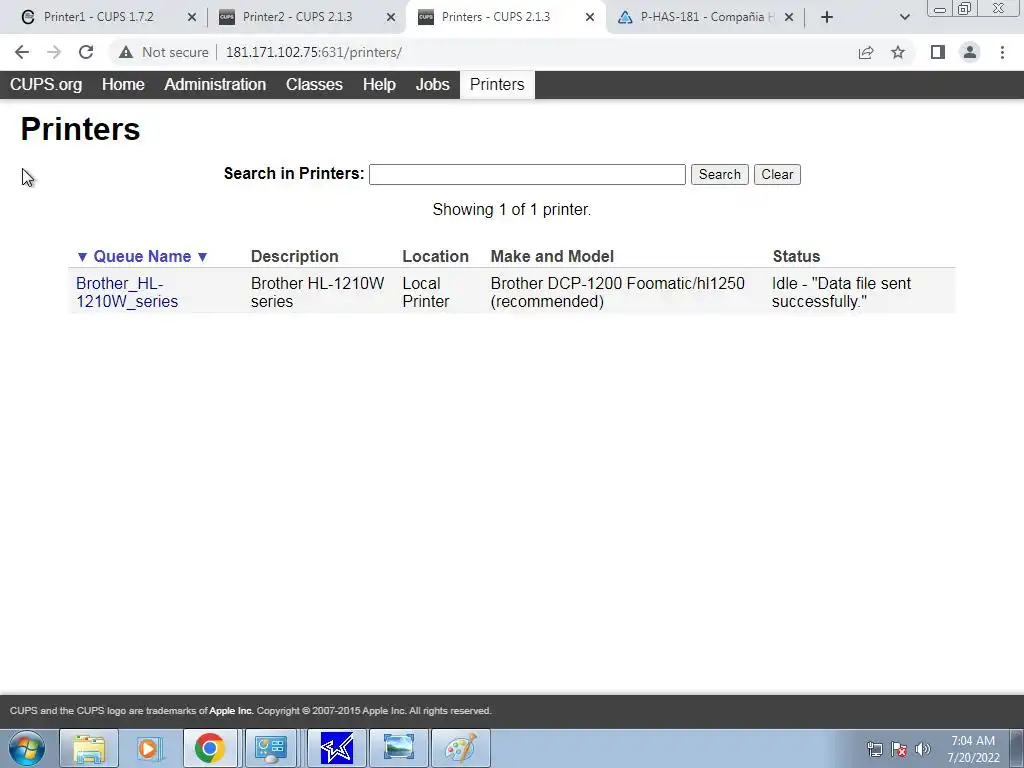Click the Idle status text
The image size is (1024, 768).
click(841, 293)
